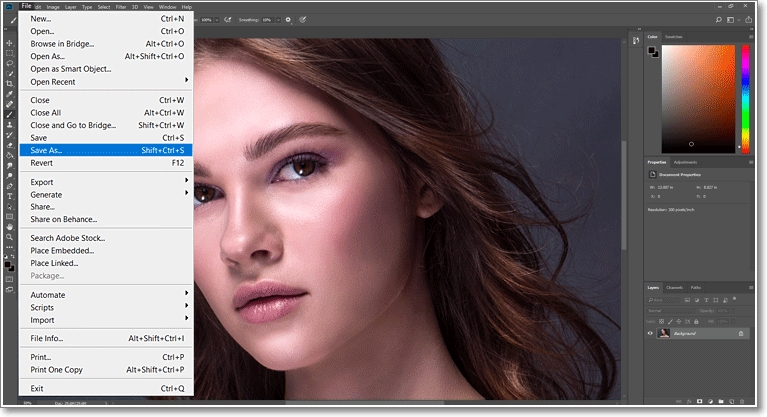767x417 pixels.
Task: Select the Lasso tool
Action: [9, 64]
